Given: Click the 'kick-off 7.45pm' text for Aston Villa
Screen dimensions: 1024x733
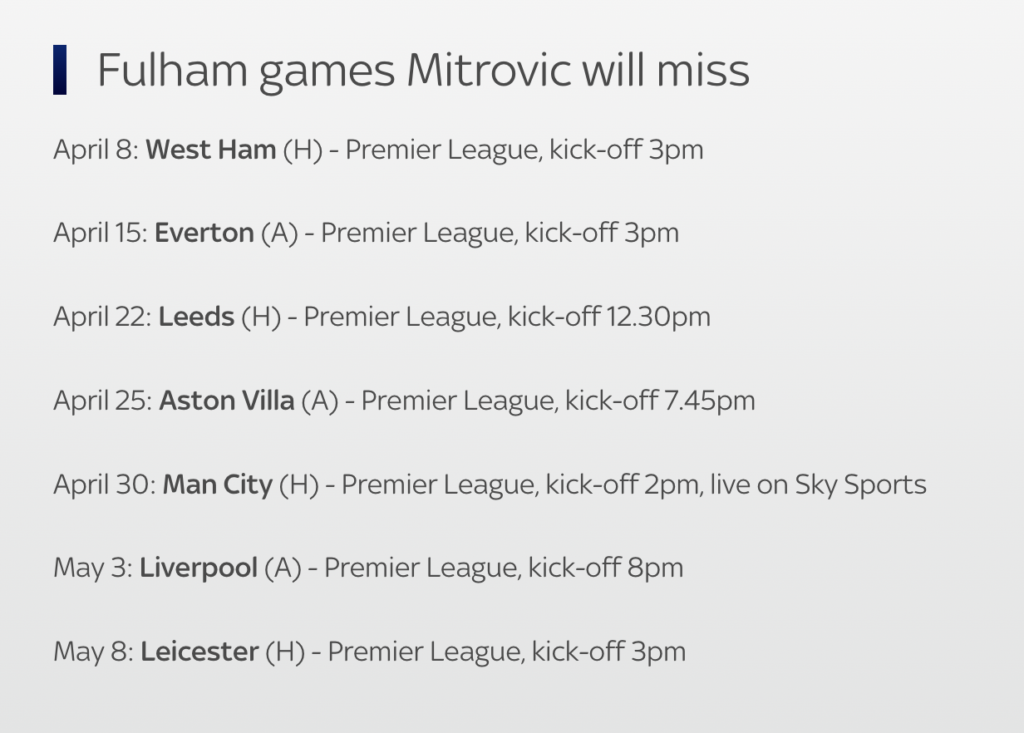Looking at the screenshot, I should 660,401.
